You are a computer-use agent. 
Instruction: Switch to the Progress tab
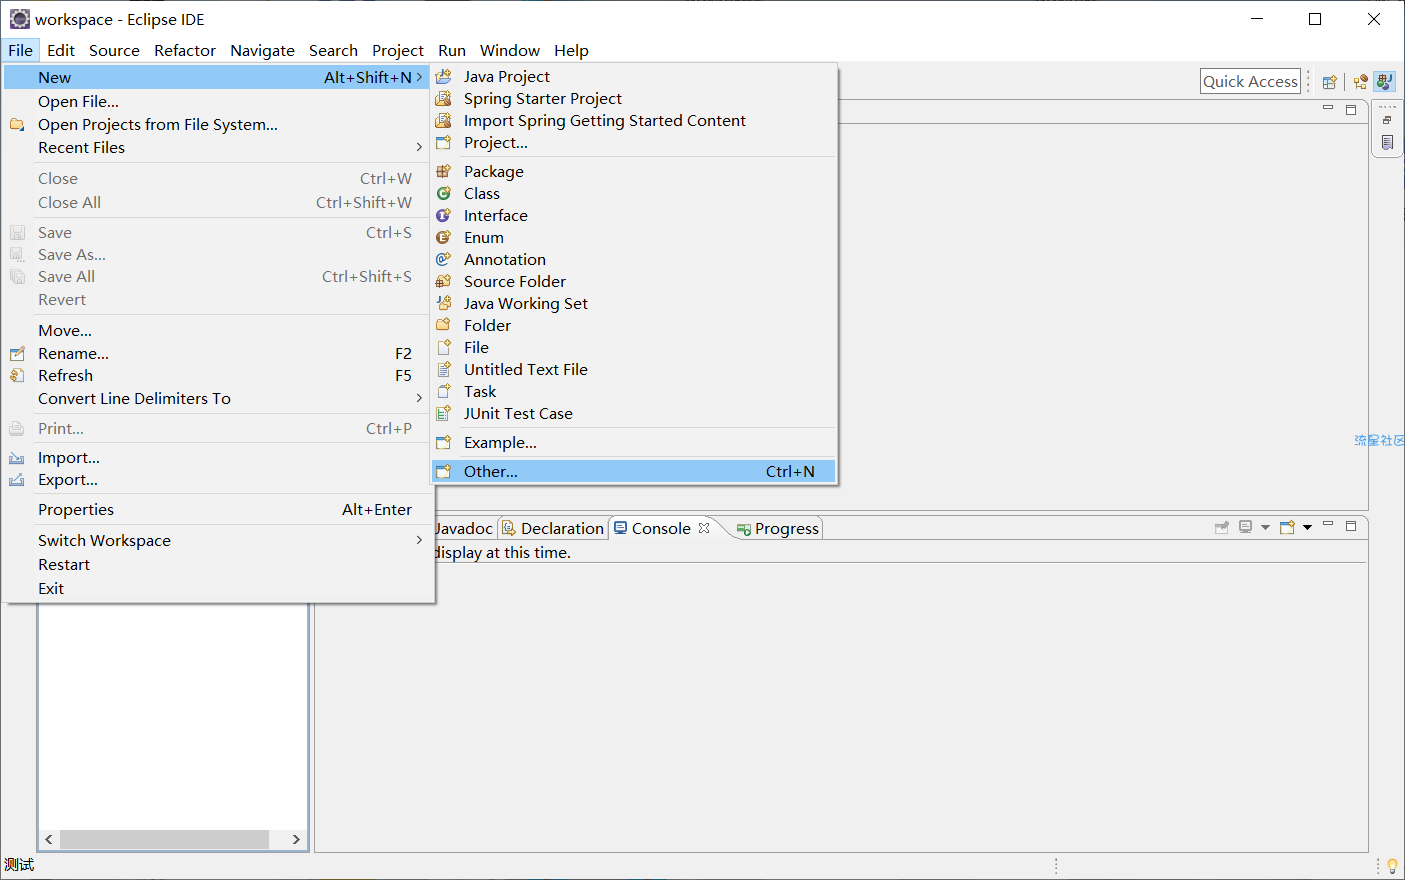coord(778,528)
